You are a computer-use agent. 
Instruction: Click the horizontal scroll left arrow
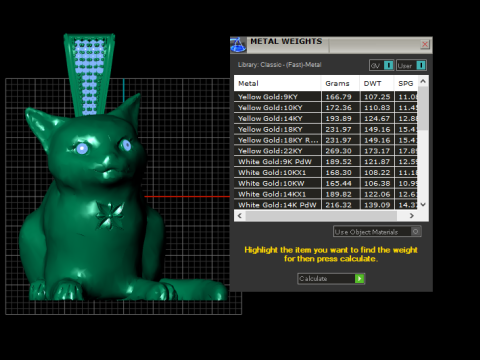[x=240, y=216]
